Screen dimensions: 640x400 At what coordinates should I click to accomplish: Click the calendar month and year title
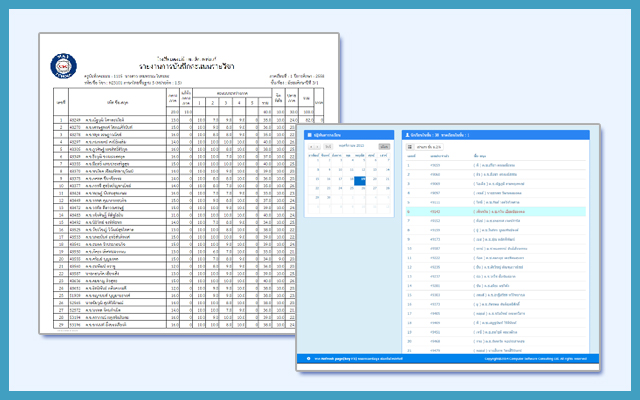[x=351, y=146]
